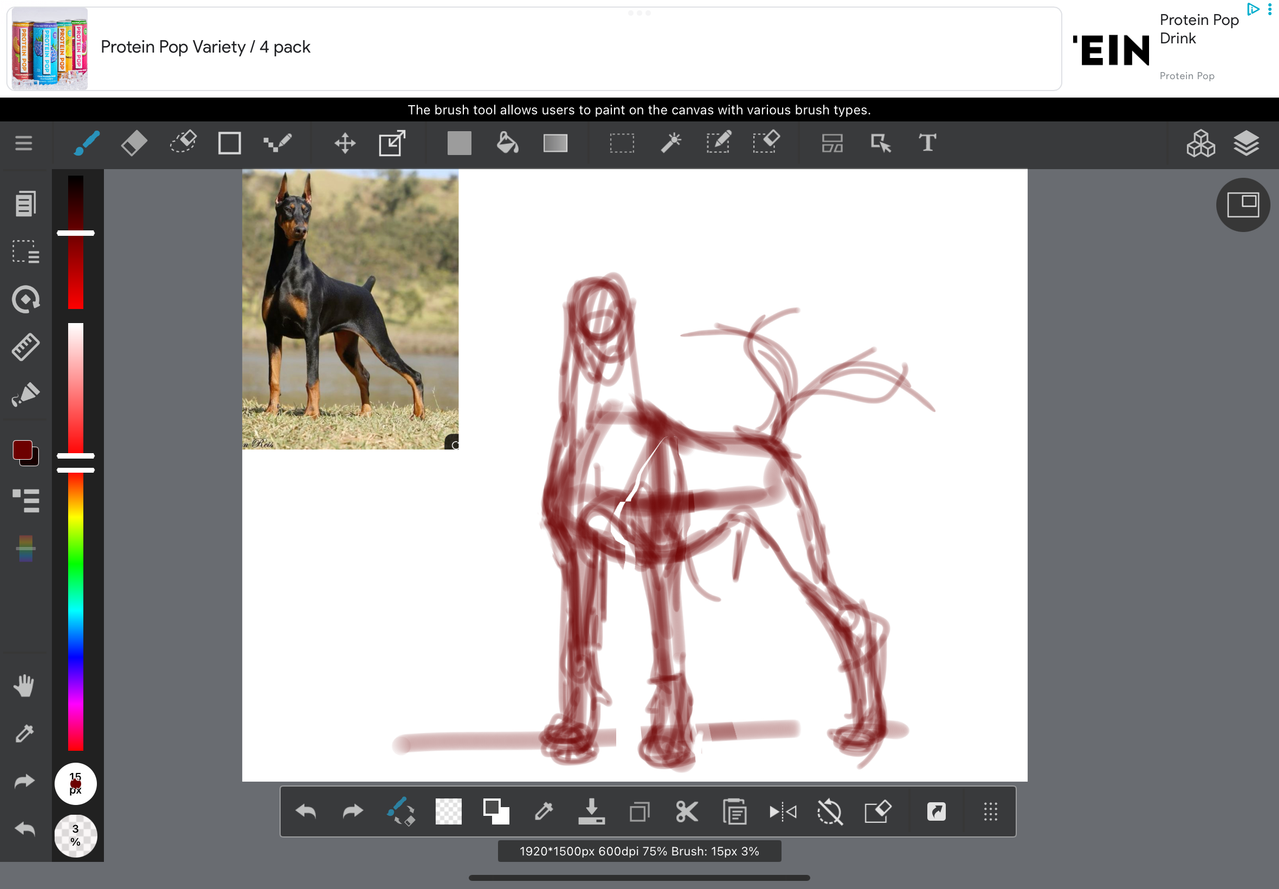The image size is (1279, 889).
Task: Open the dark red foreground color swatch
Action: coord(23,450)
